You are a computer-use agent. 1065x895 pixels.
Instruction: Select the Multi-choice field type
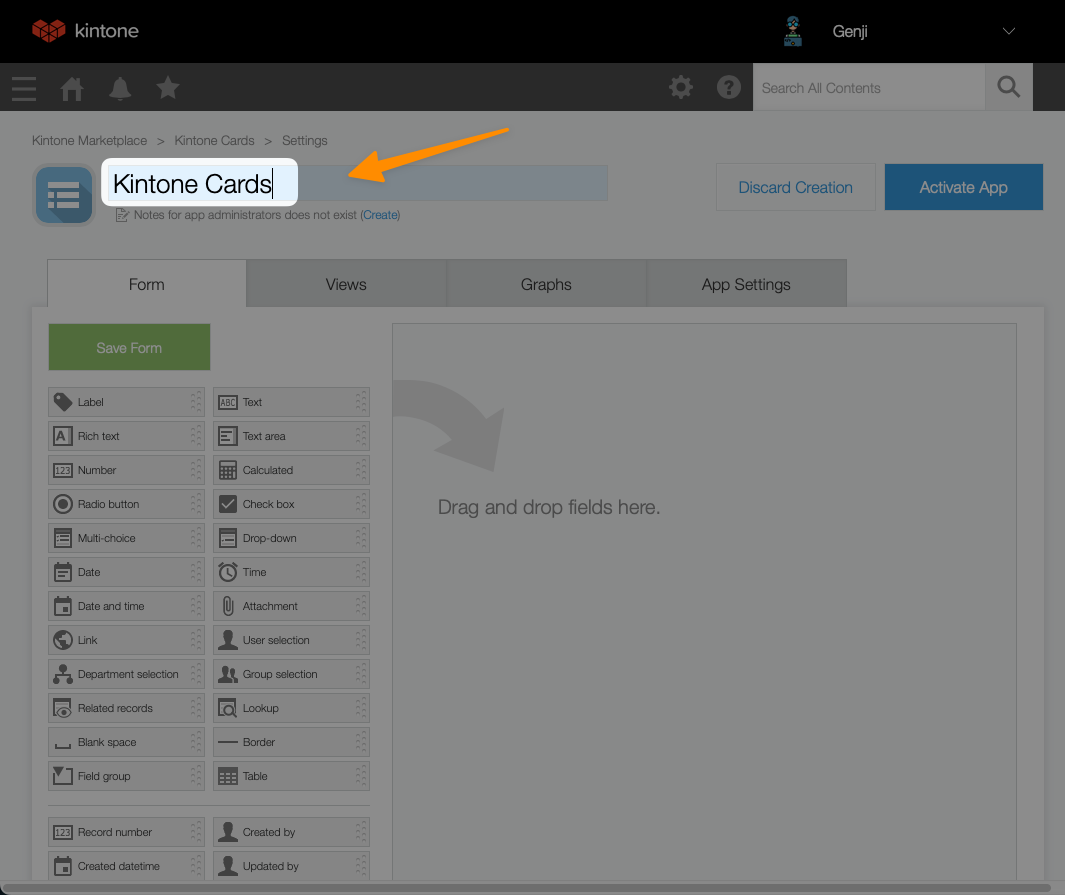click(126, 538)
